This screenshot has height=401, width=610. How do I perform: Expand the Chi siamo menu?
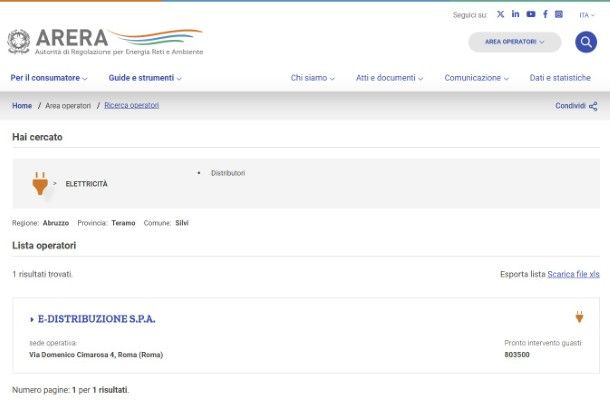tap(312, 78)
